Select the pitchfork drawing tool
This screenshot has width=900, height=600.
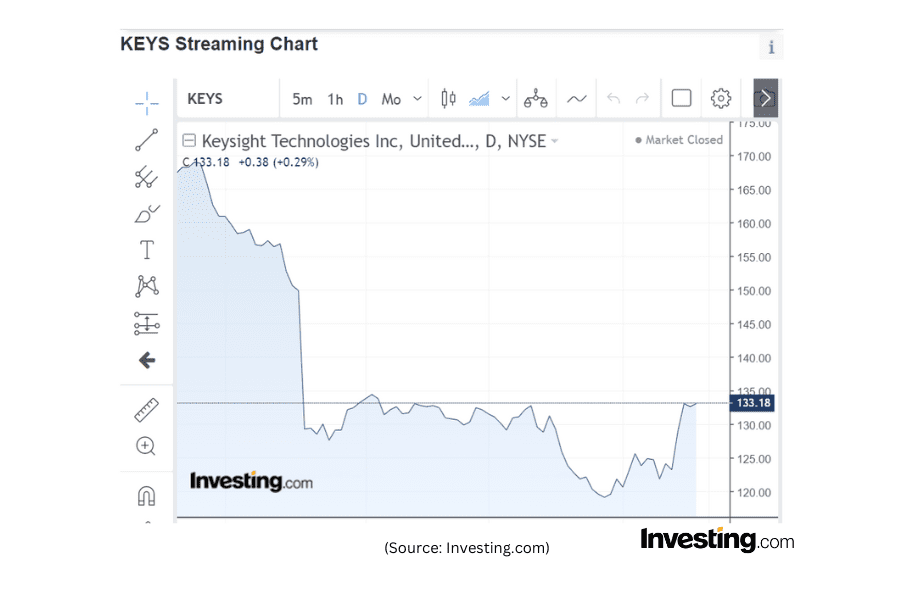pos(146,177)
